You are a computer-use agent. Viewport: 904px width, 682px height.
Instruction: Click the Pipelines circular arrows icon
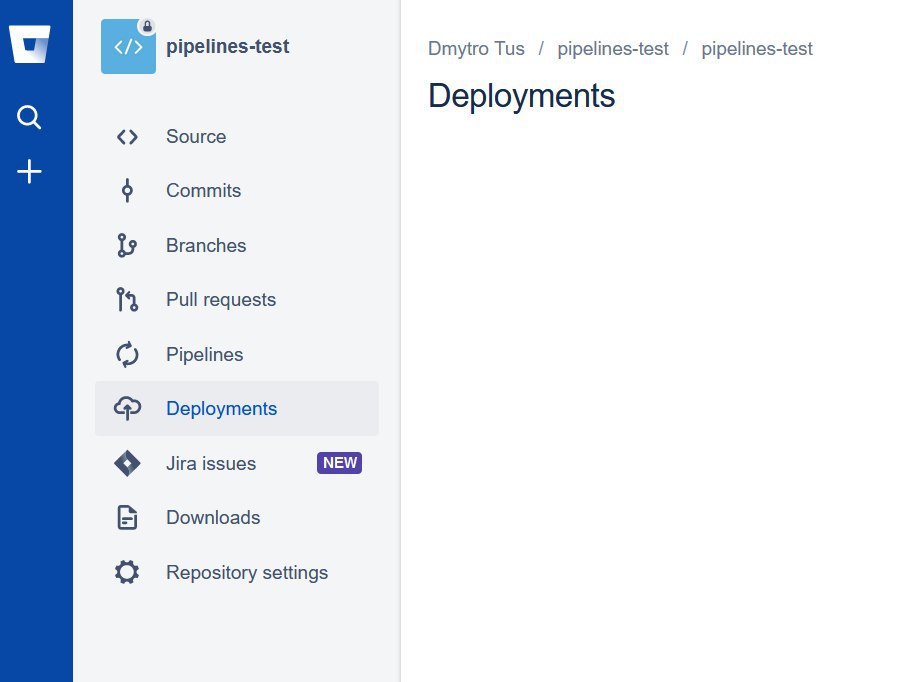pyautogui.click(x=127, y=354)
